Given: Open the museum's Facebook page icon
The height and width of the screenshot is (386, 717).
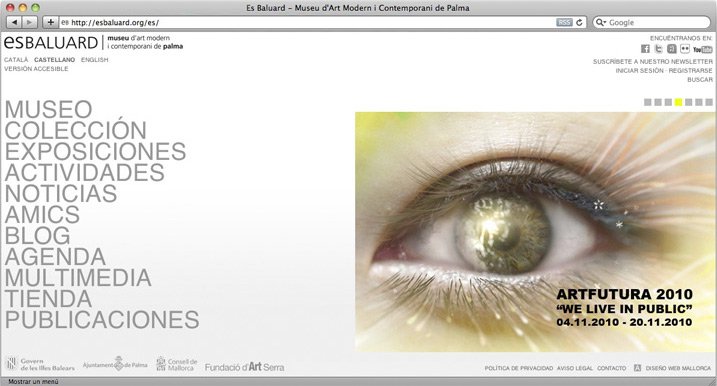Looking at the screenshot, I should click(645, 49).
